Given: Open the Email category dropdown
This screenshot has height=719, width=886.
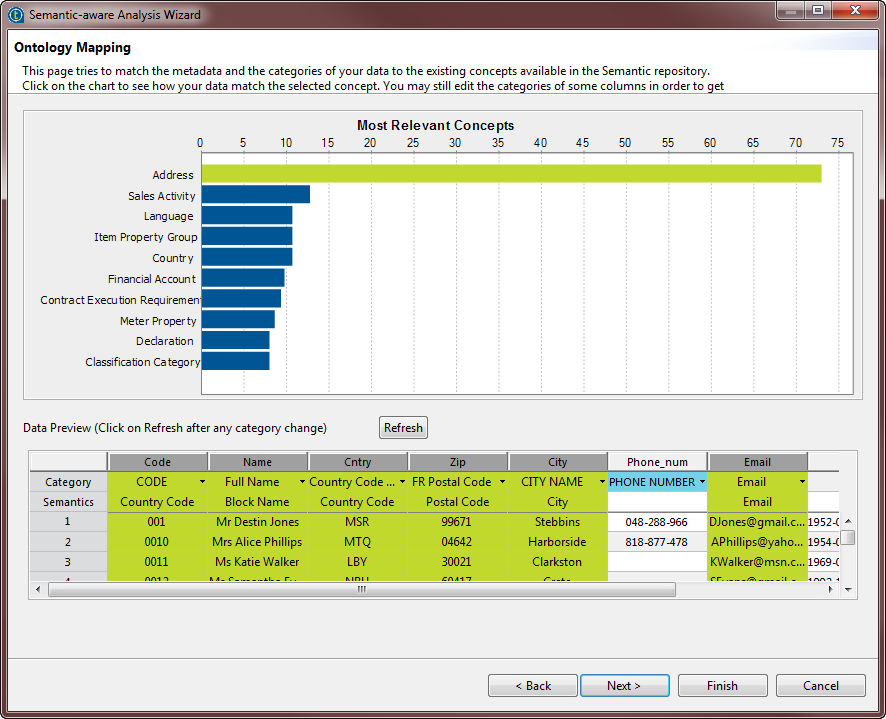Looking at the screenshot, I should coord(802,482).
